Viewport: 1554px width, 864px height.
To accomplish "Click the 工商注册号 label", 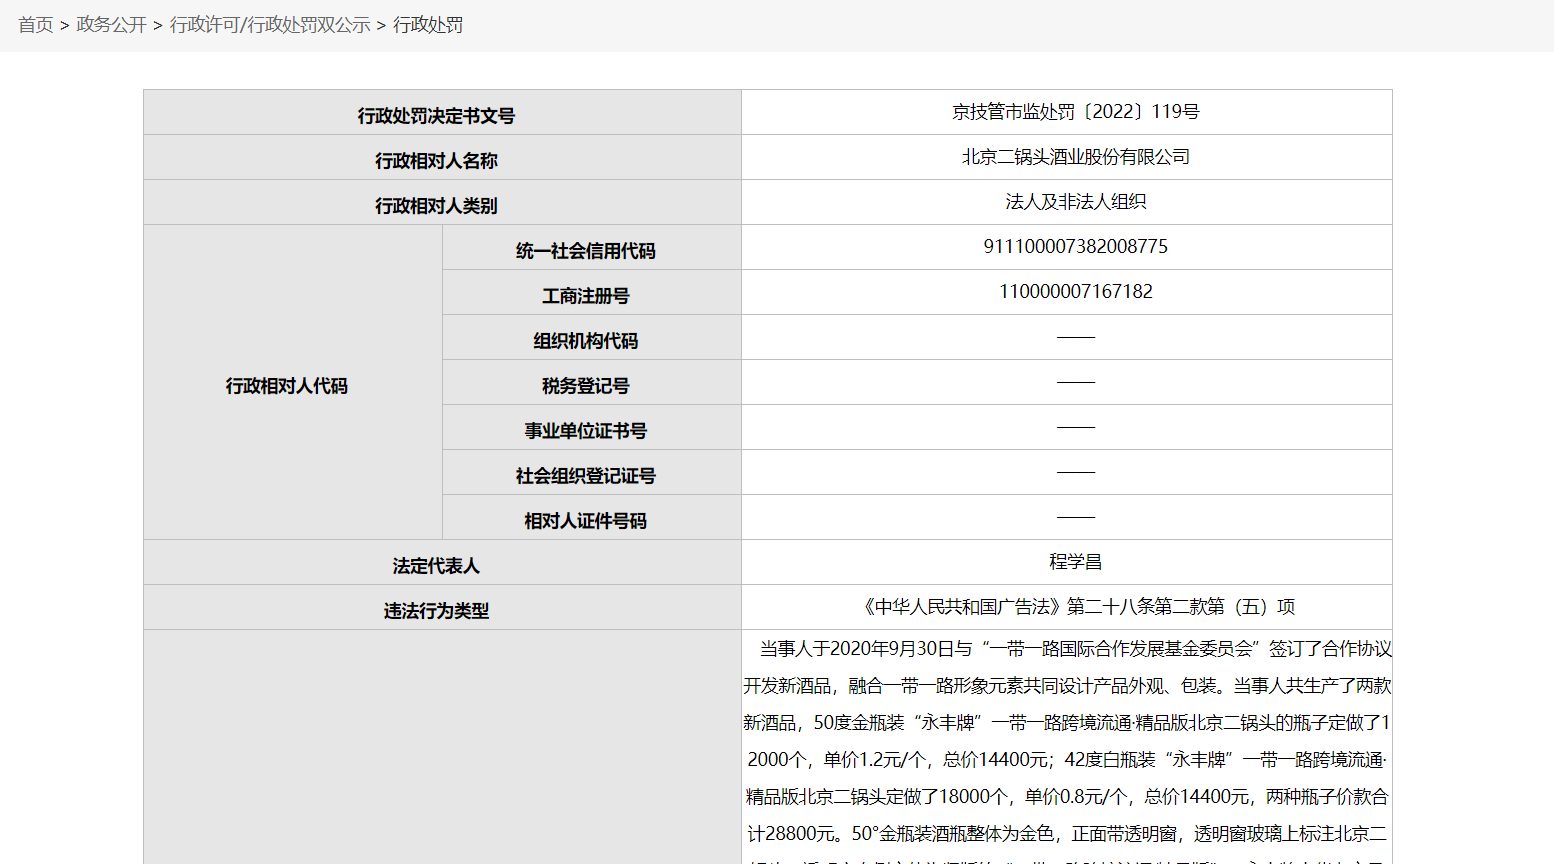I will click(586, 296).
